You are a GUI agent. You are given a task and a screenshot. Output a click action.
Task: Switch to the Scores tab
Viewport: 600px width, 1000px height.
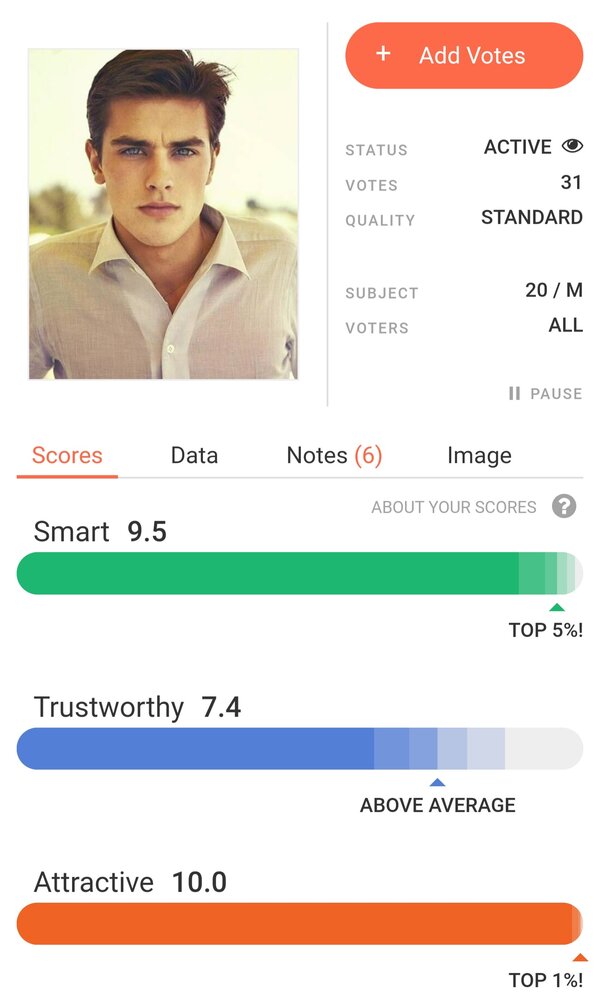tap(67, 455)
